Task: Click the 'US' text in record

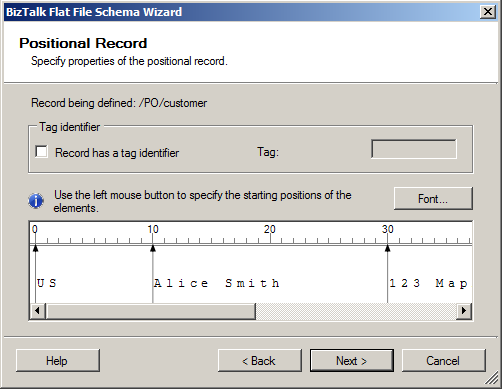Action: pos(47,283)
